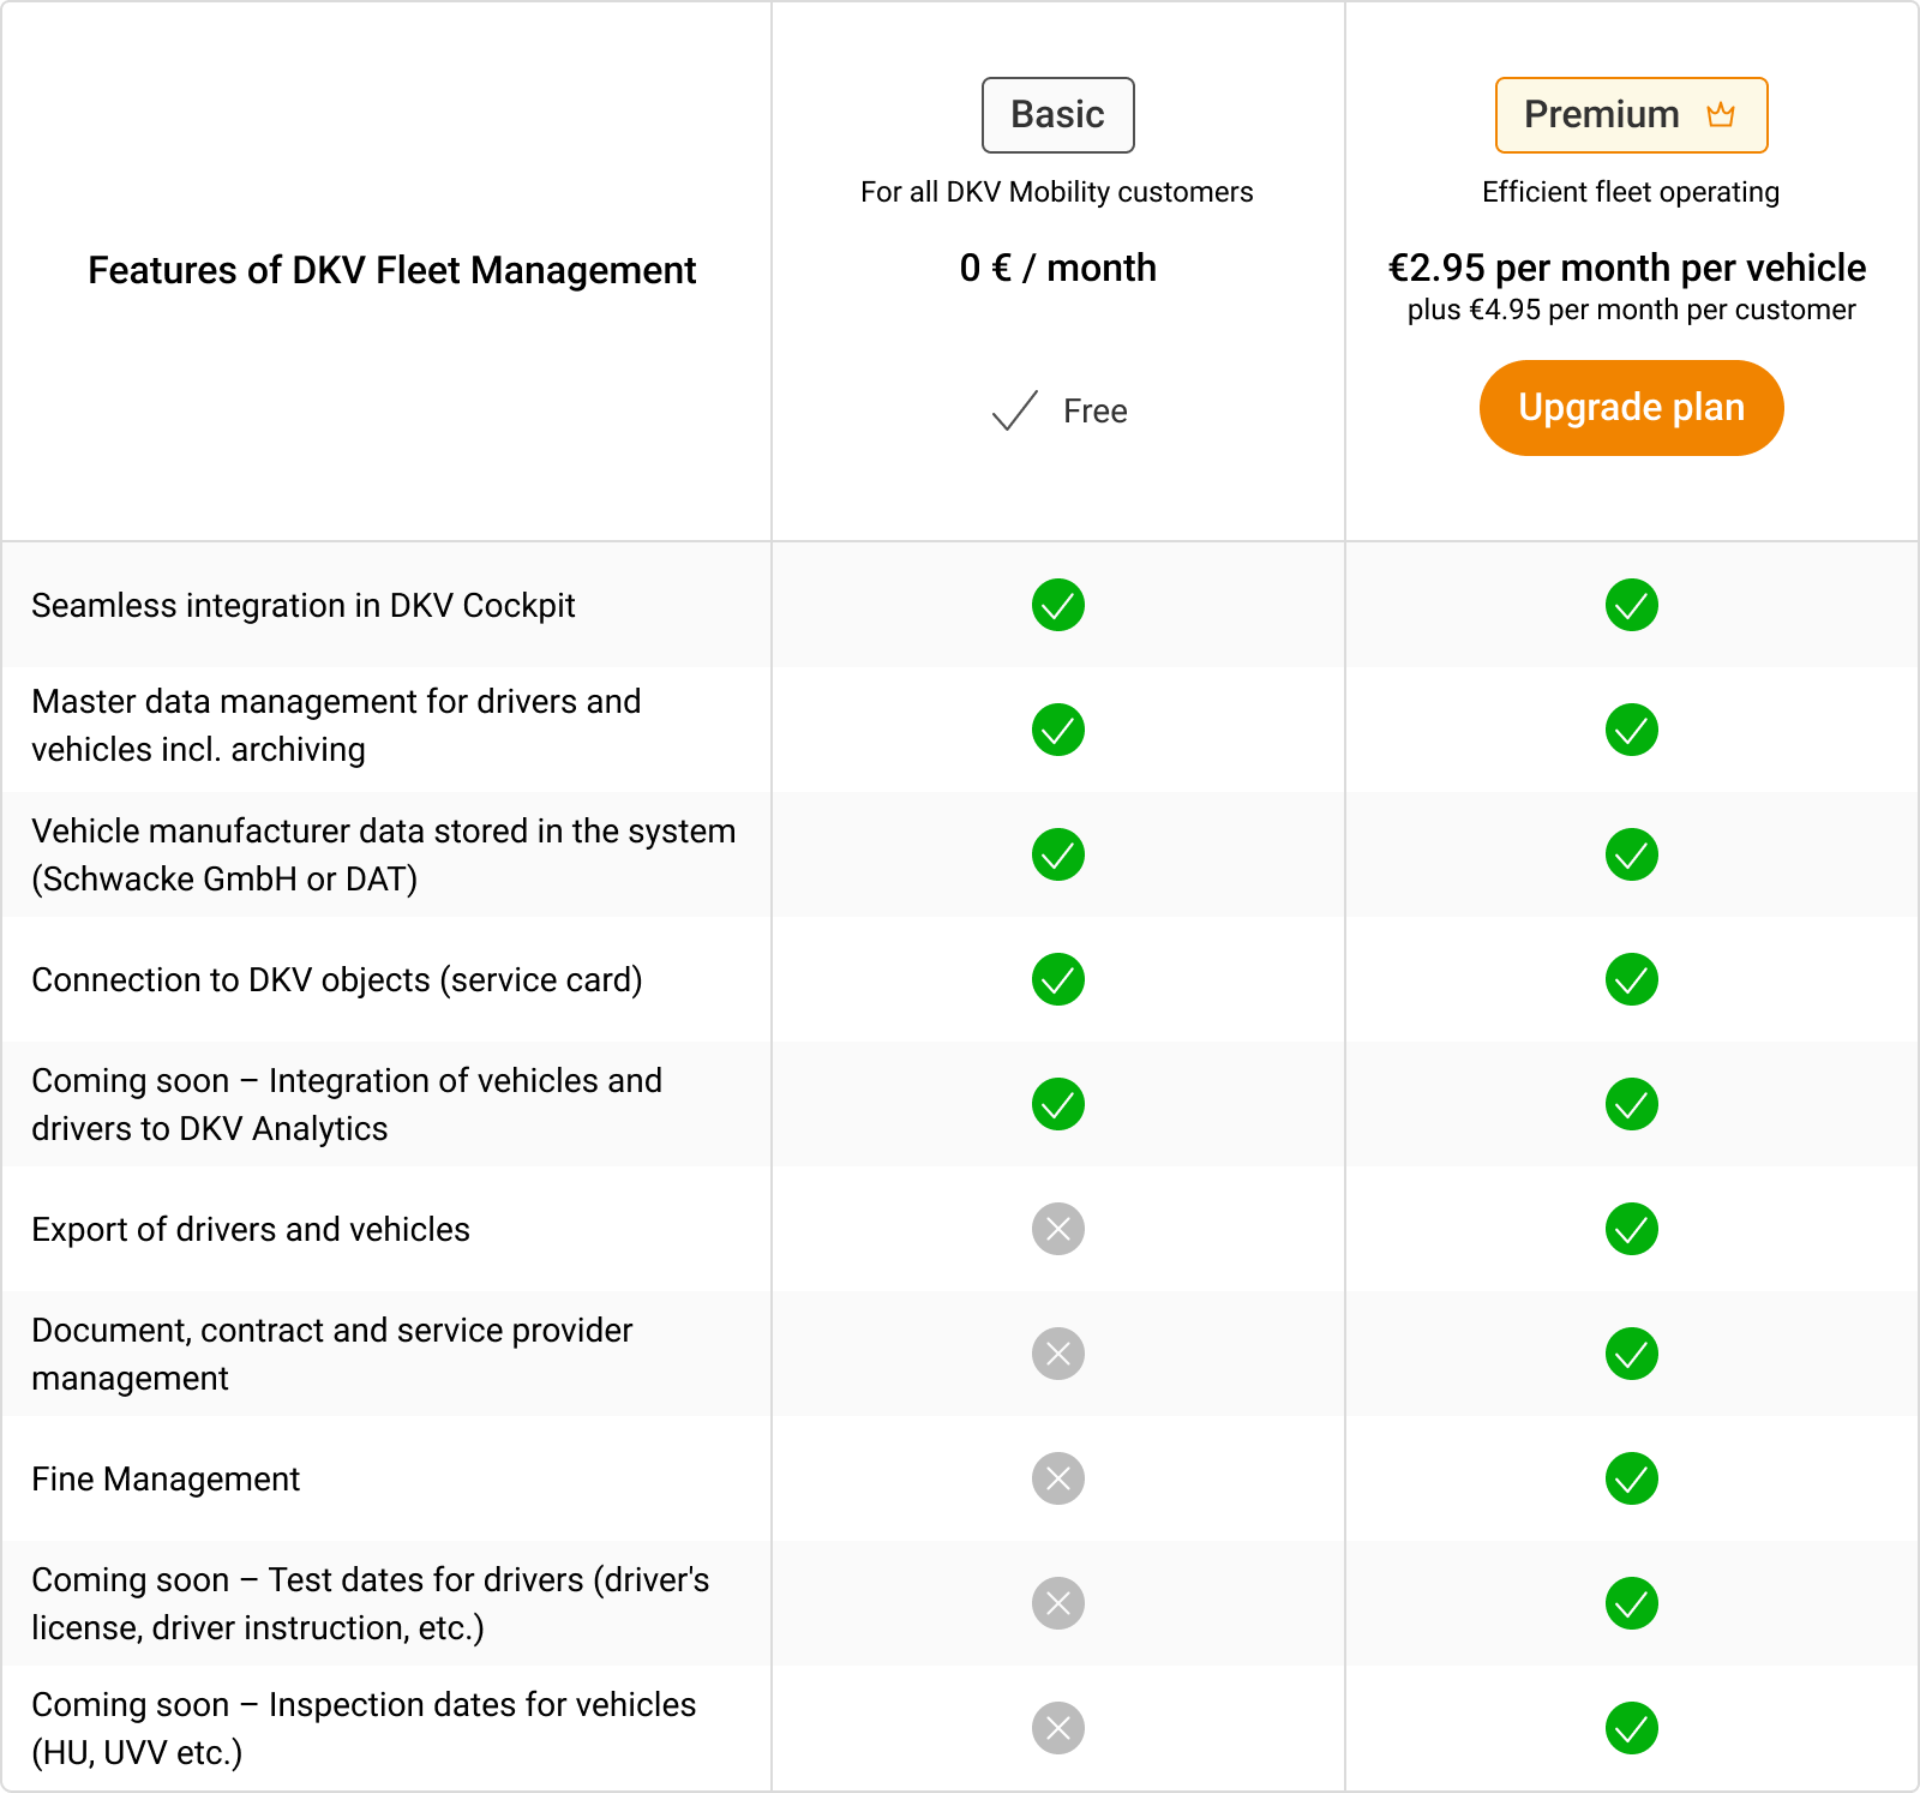Click 'Vehicle manufacturer data stored in the system' label
Viewport: 1920px width, 1793px height.
pos(383,855)
